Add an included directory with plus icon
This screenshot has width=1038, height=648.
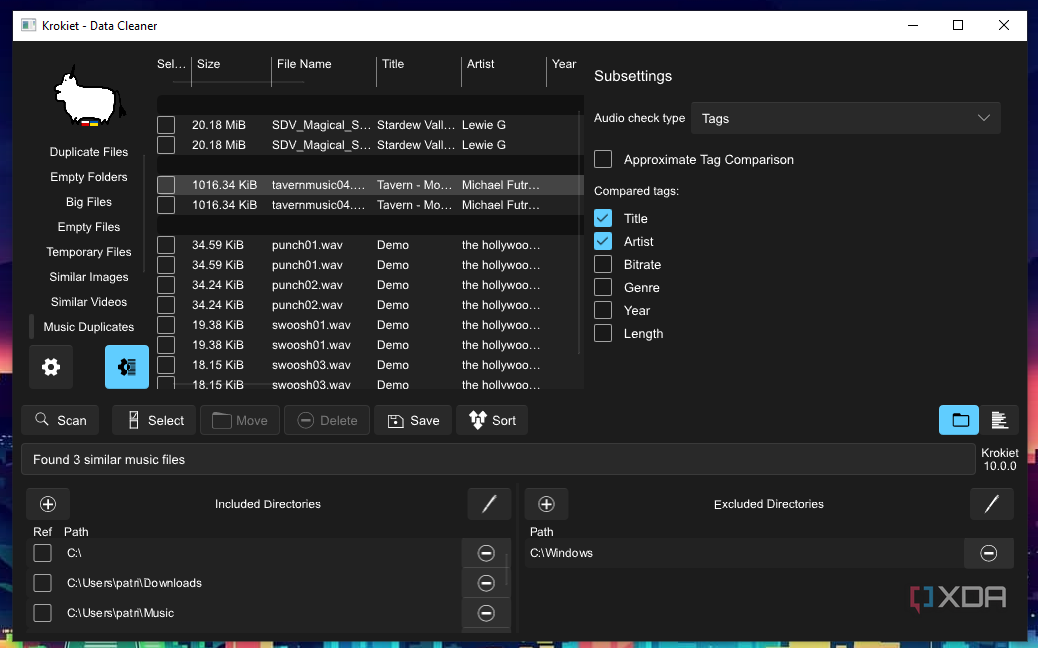pos(48,504)
